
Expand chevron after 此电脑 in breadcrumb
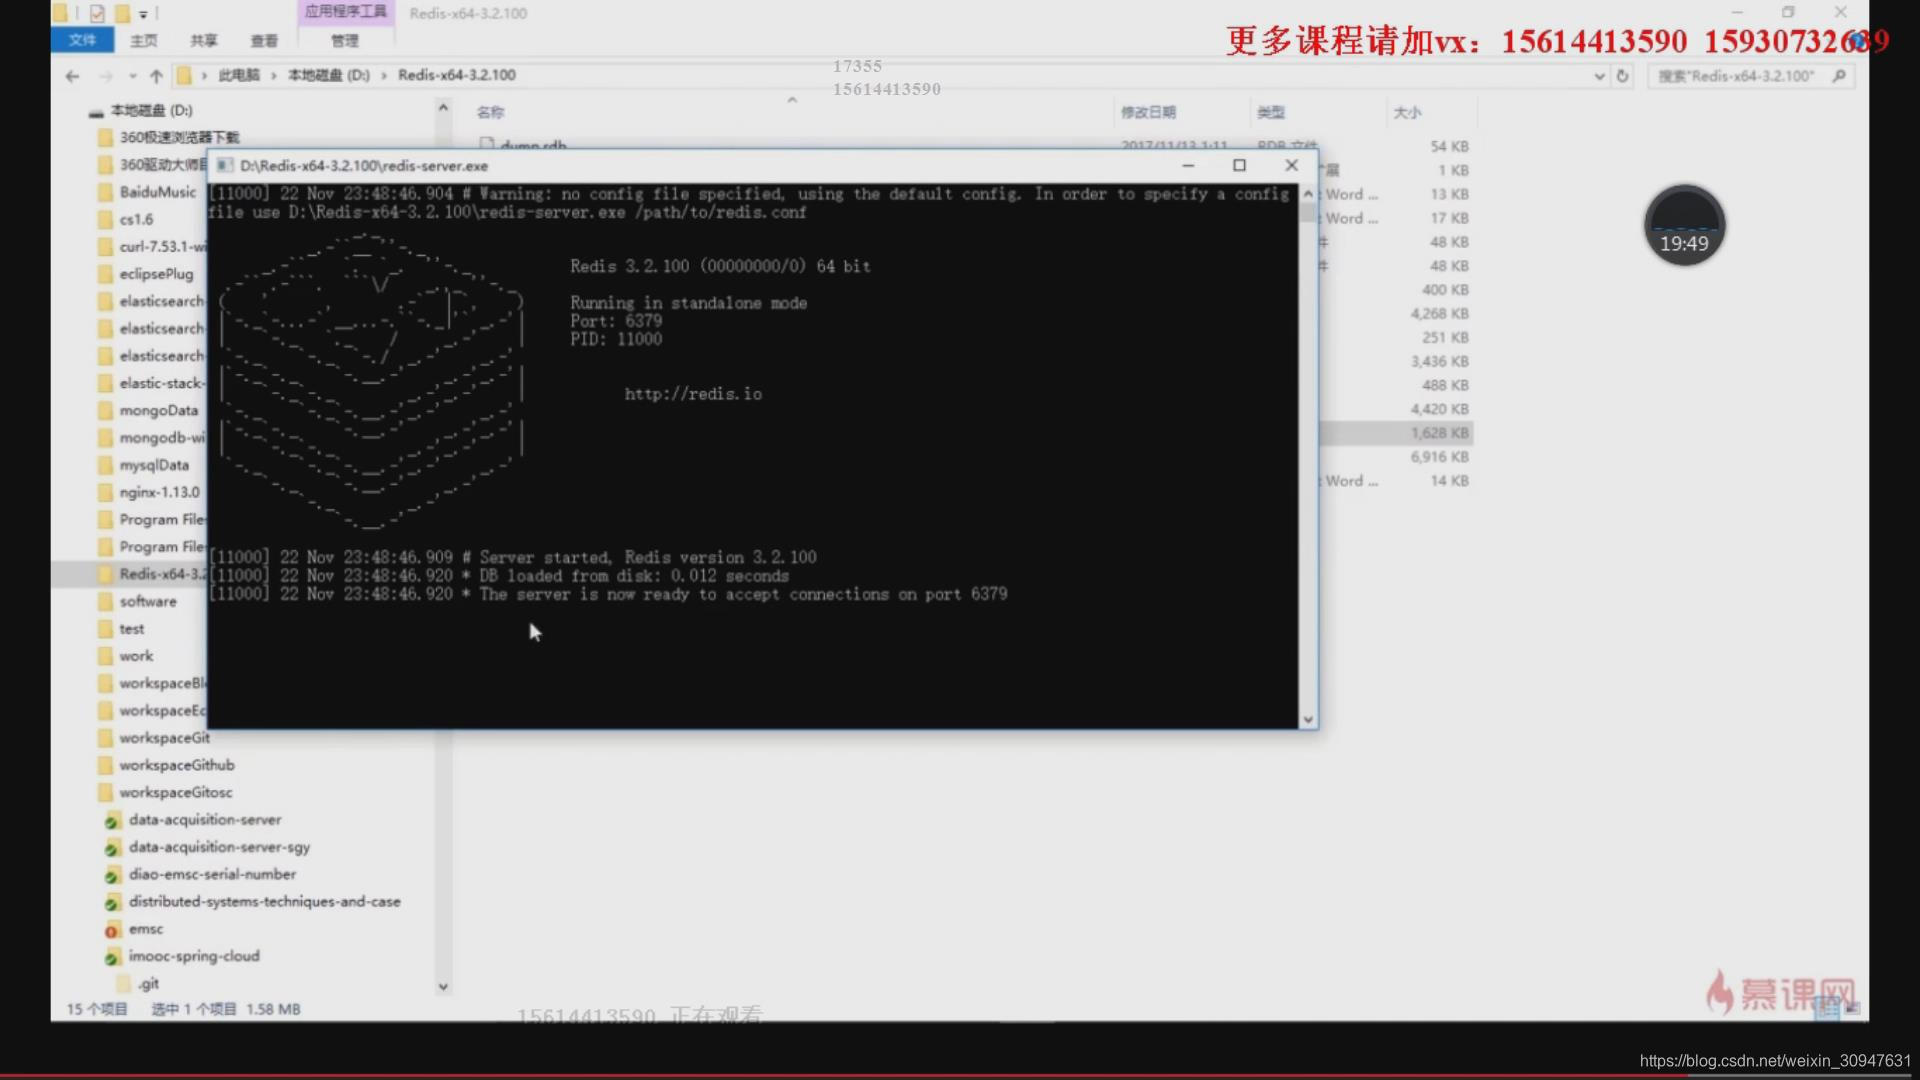[x=273, y=75]
